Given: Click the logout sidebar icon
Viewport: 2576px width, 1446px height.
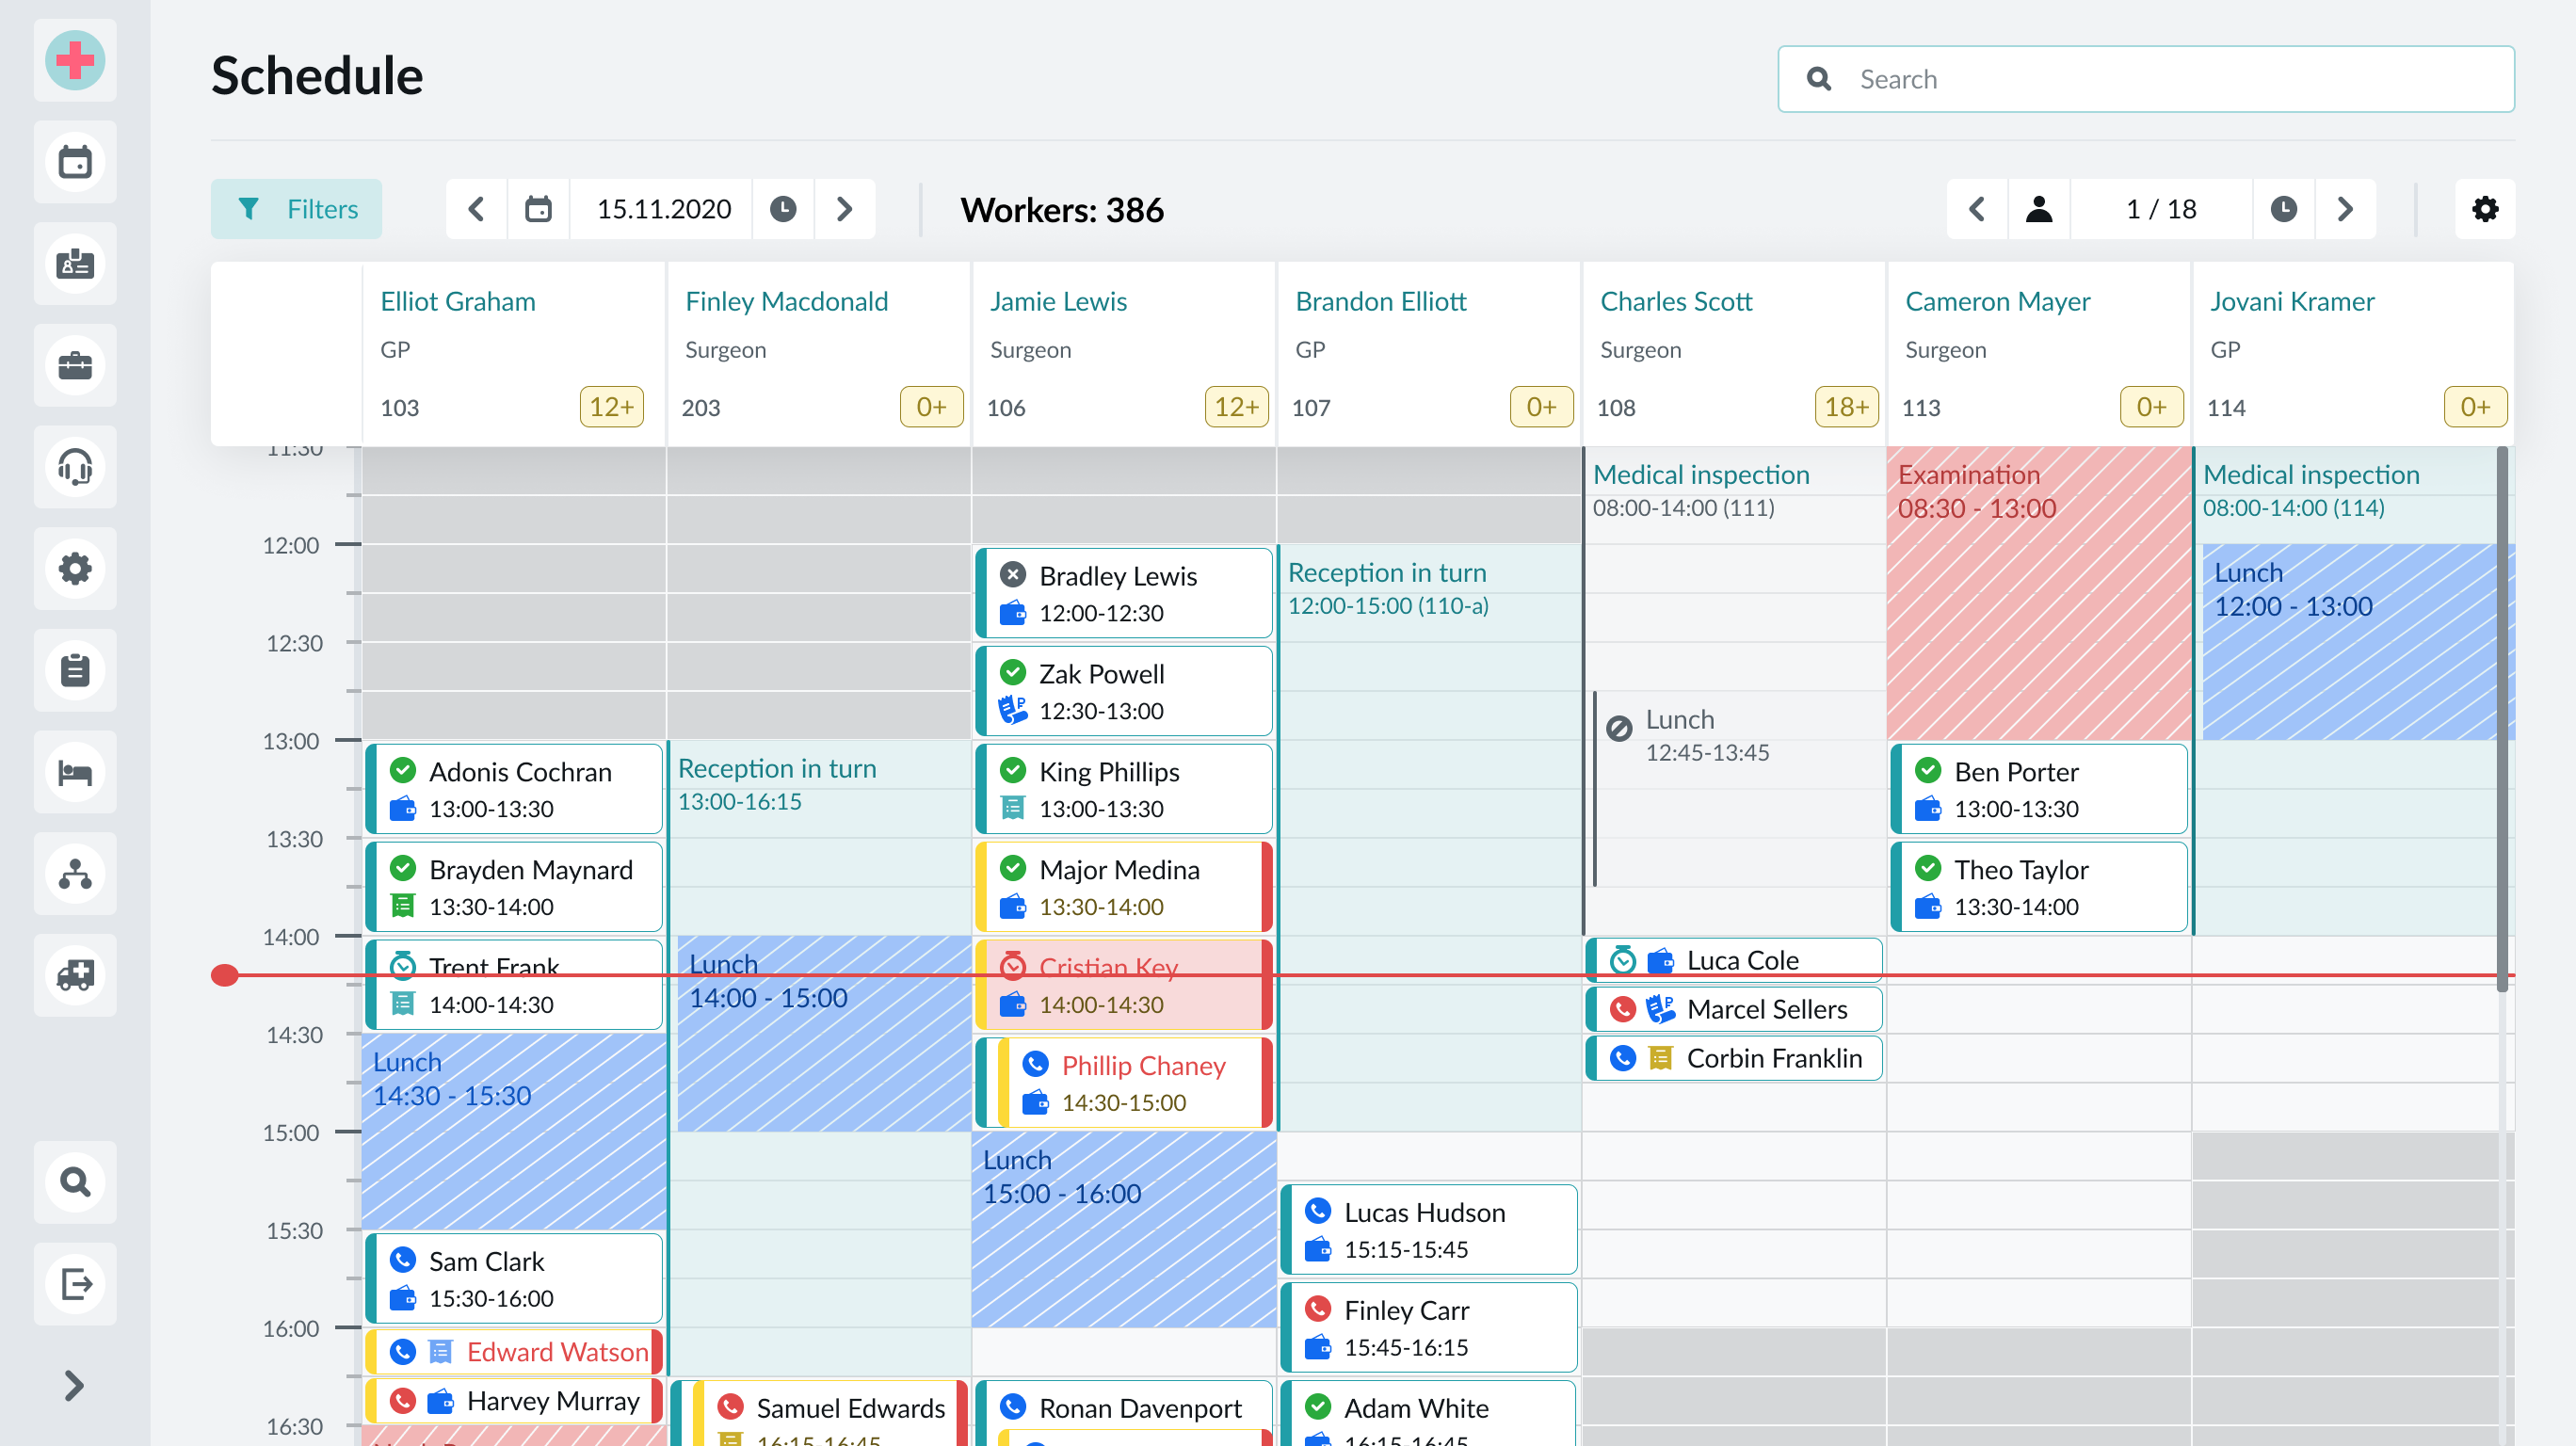Looking at the screenshot, I should click(x=75, y=1283).
